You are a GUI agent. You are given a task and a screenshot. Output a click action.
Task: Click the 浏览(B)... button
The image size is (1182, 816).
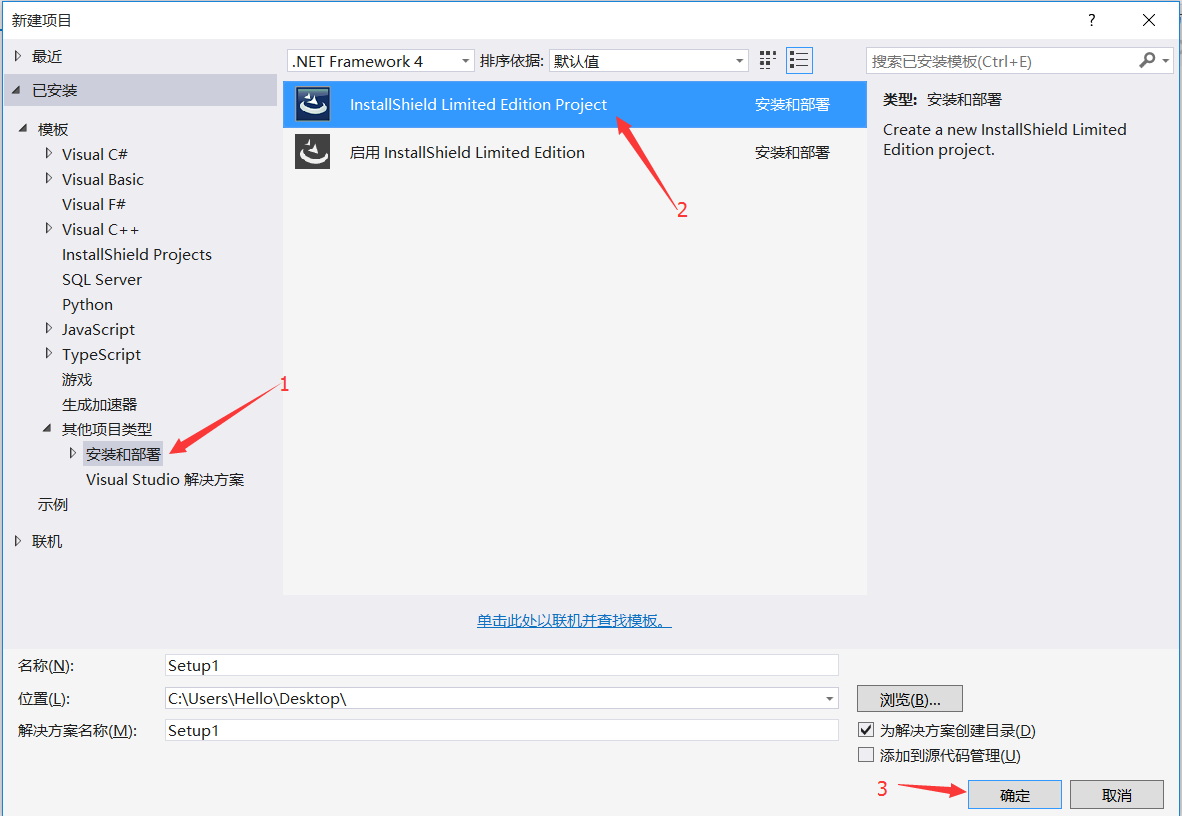pyautogui.click(x=910, y=699)
